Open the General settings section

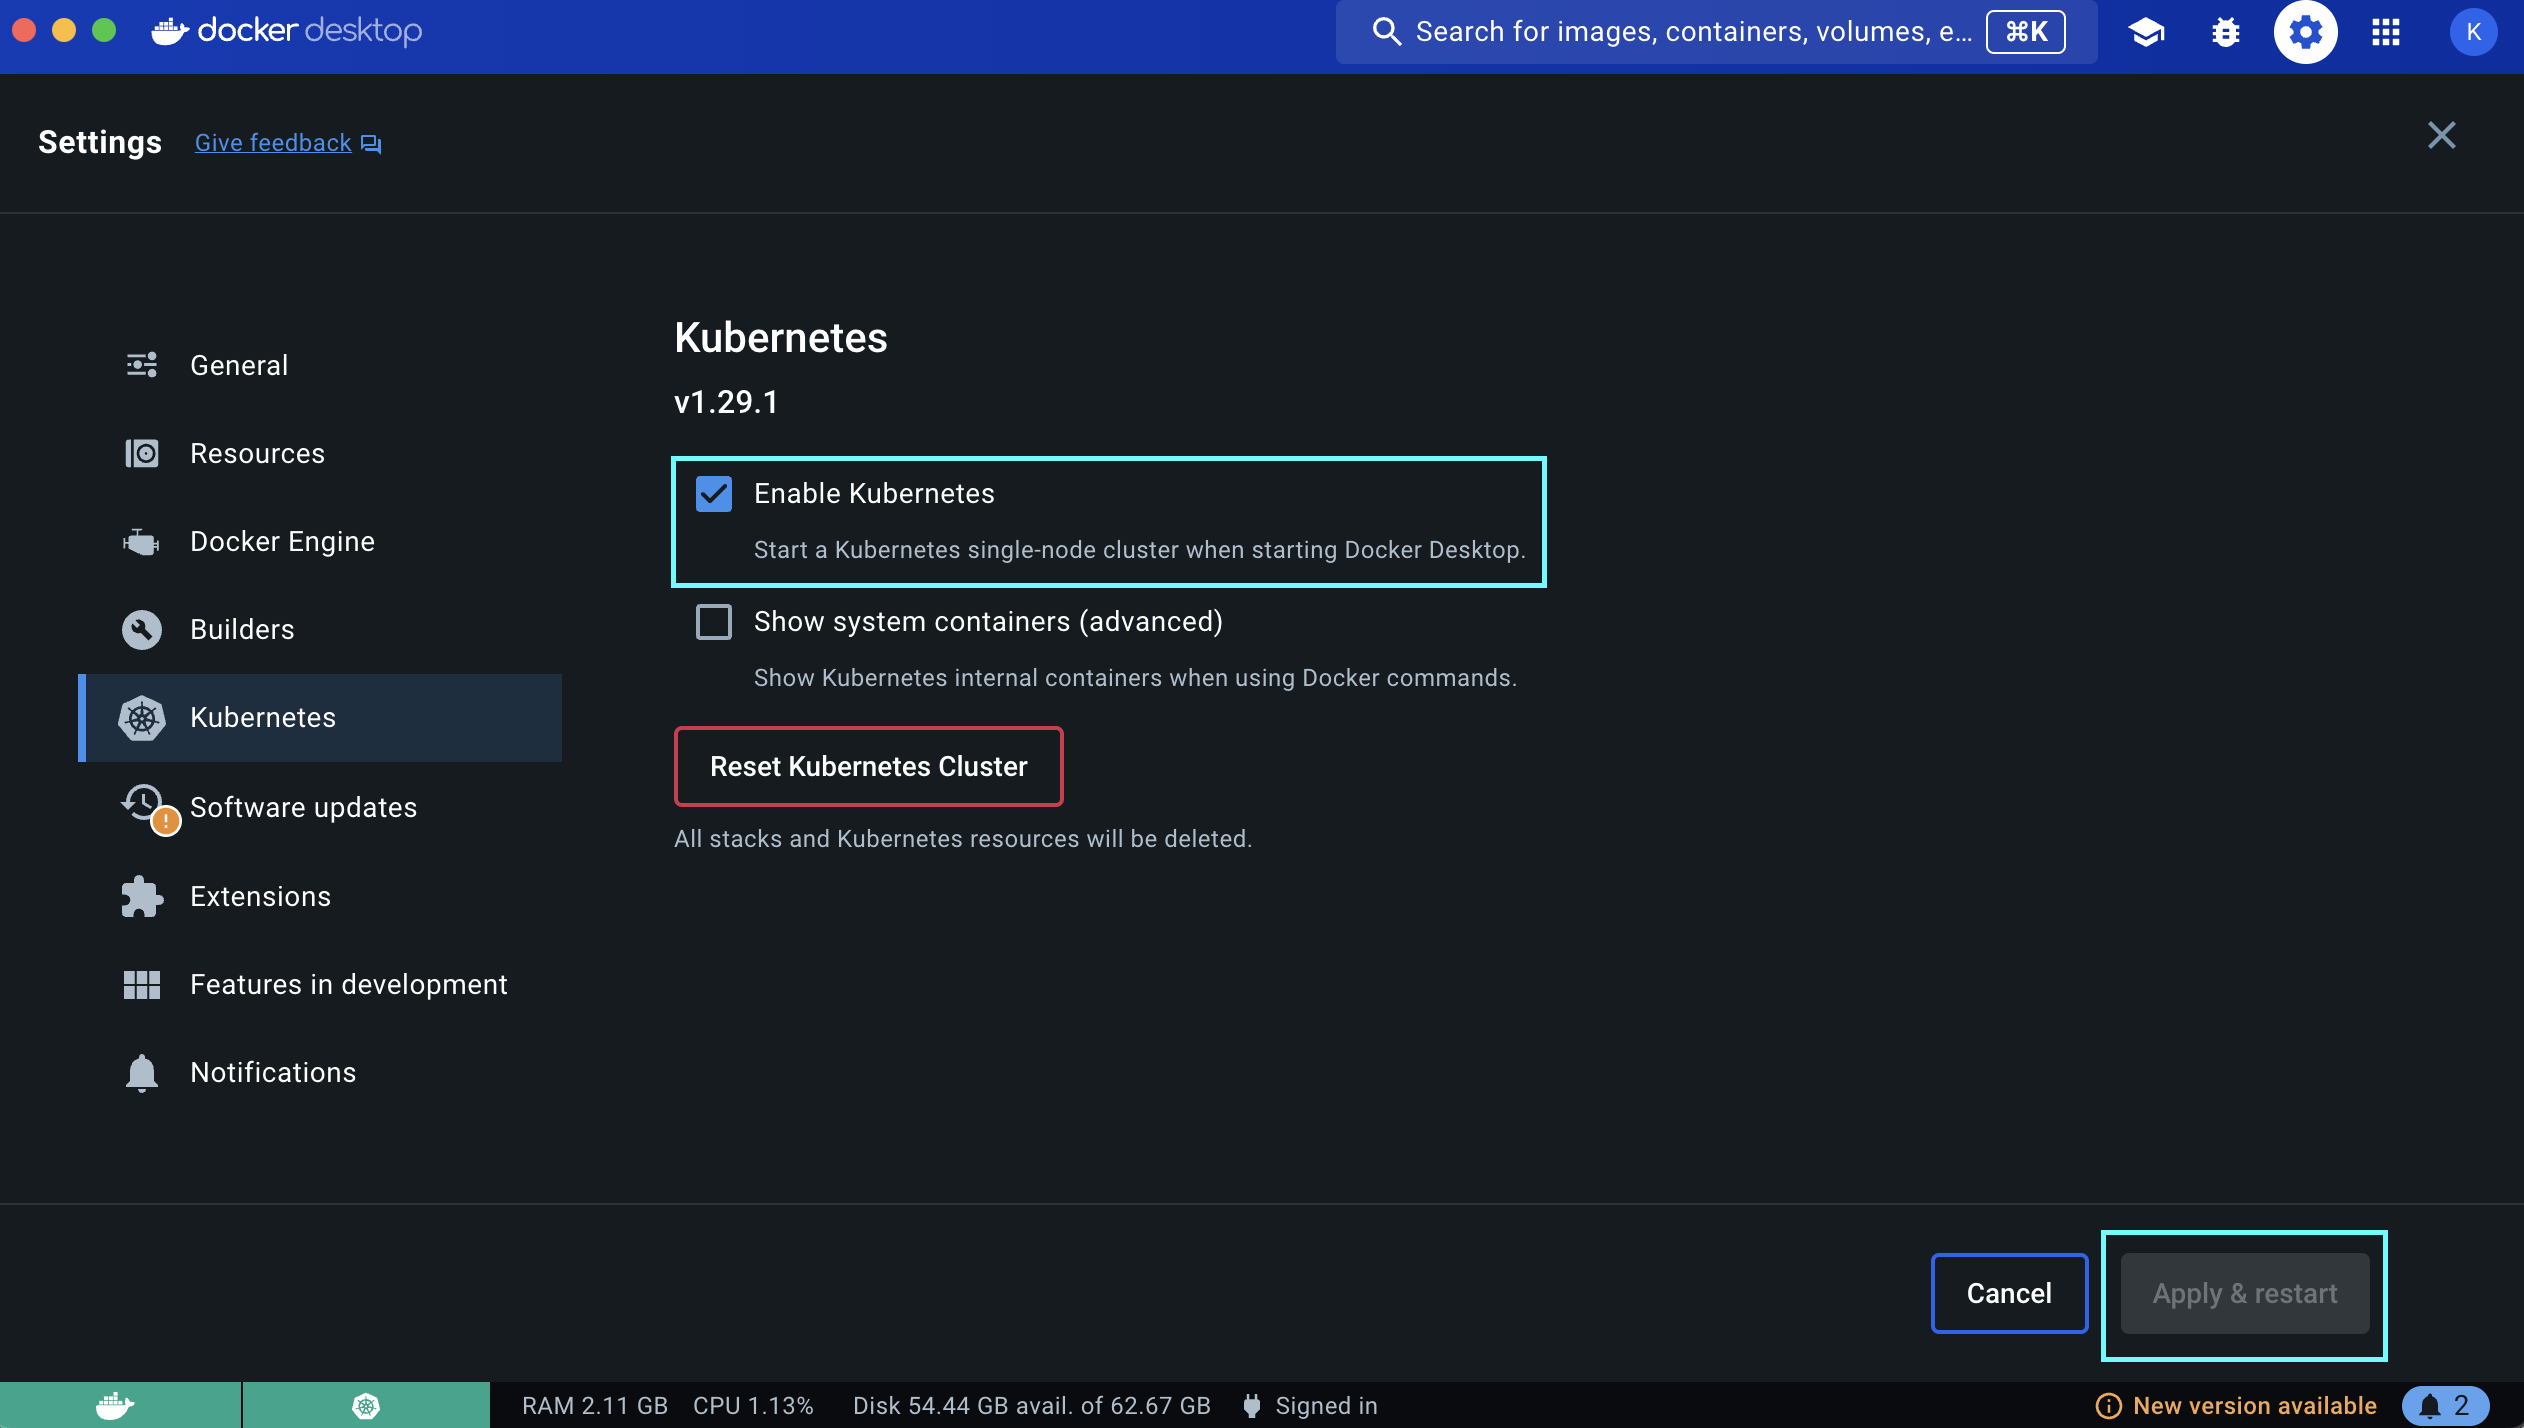click(x=239, y=365)
